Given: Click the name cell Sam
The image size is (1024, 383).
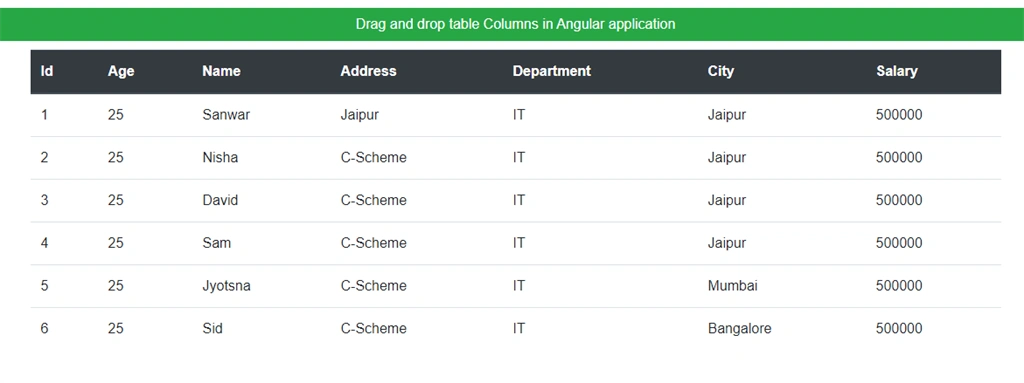Looking at the screenshot, I should pyautogui.click(x=217, y=243).
